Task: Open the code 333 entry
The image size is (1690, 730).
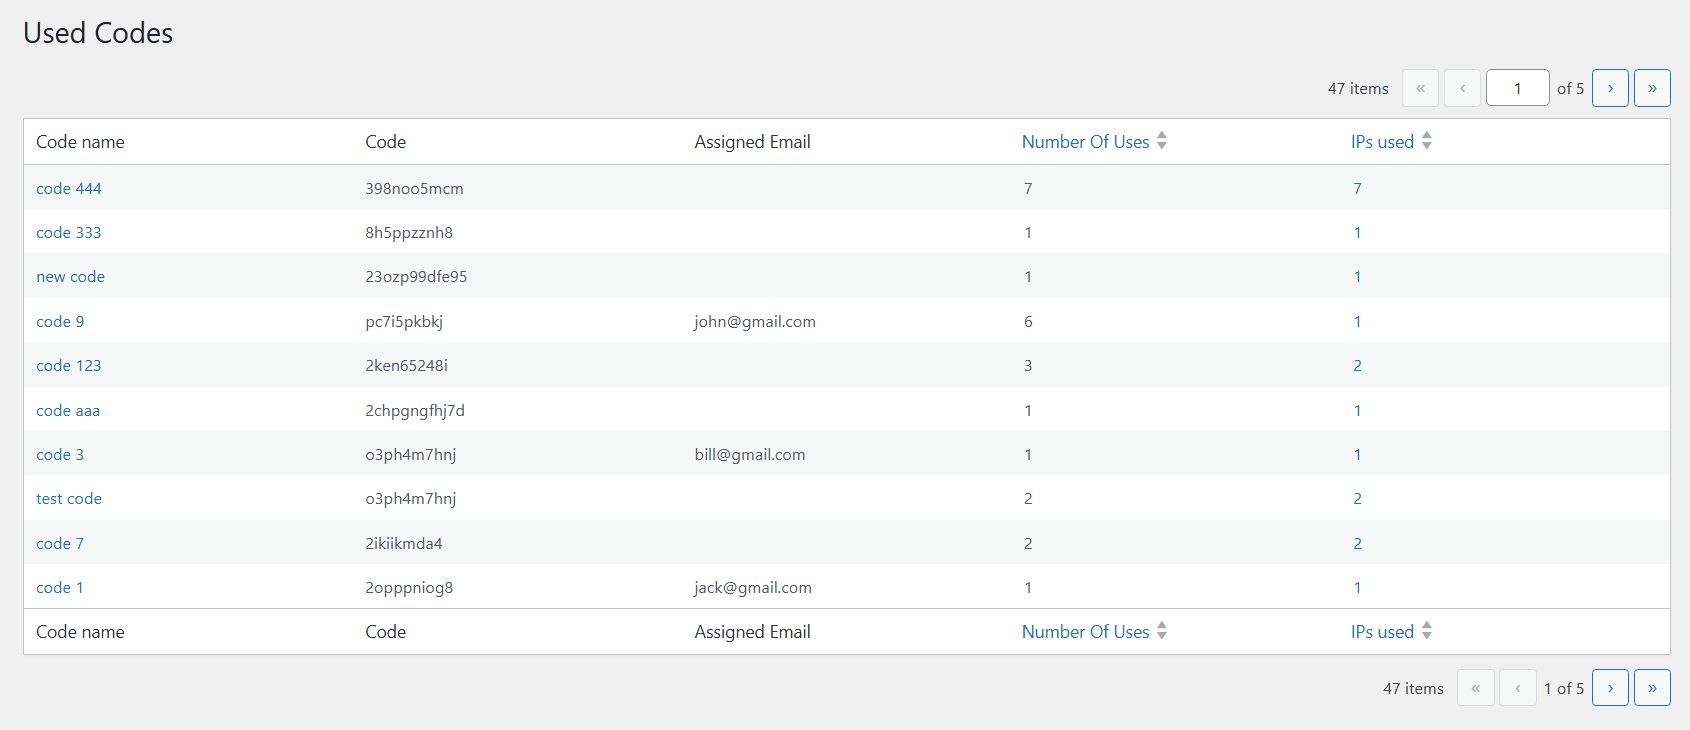Action: pyautogui.click(x=69, y=233)
